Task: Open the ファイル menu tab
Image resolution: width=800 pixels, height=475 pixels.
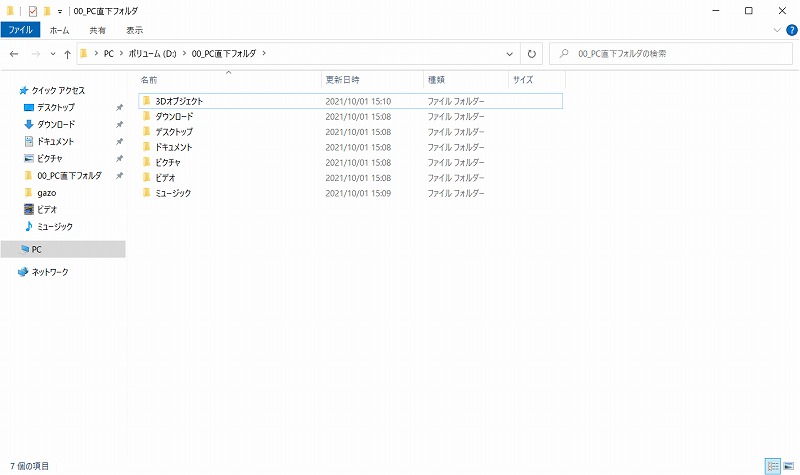Action: pyautogui.click(x=20, y=30)
